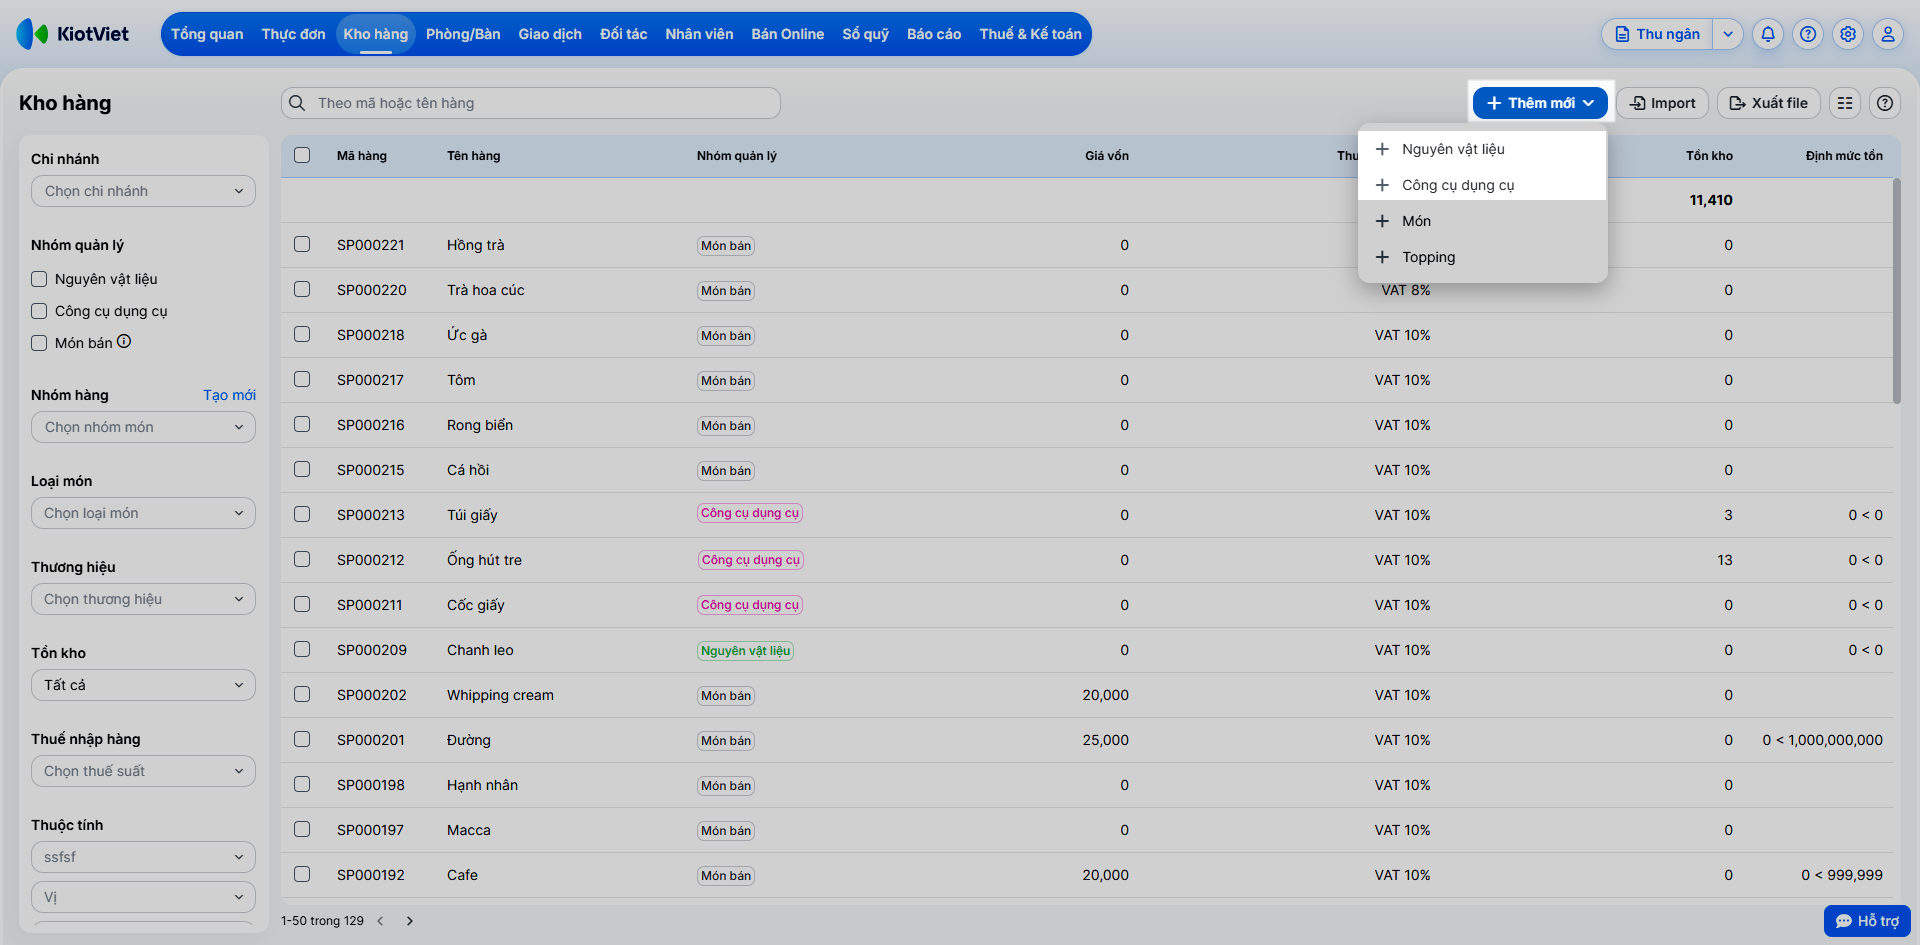
Task: Tick checkbox for SP000221 Hồng trà
Action: click(302, 244)
